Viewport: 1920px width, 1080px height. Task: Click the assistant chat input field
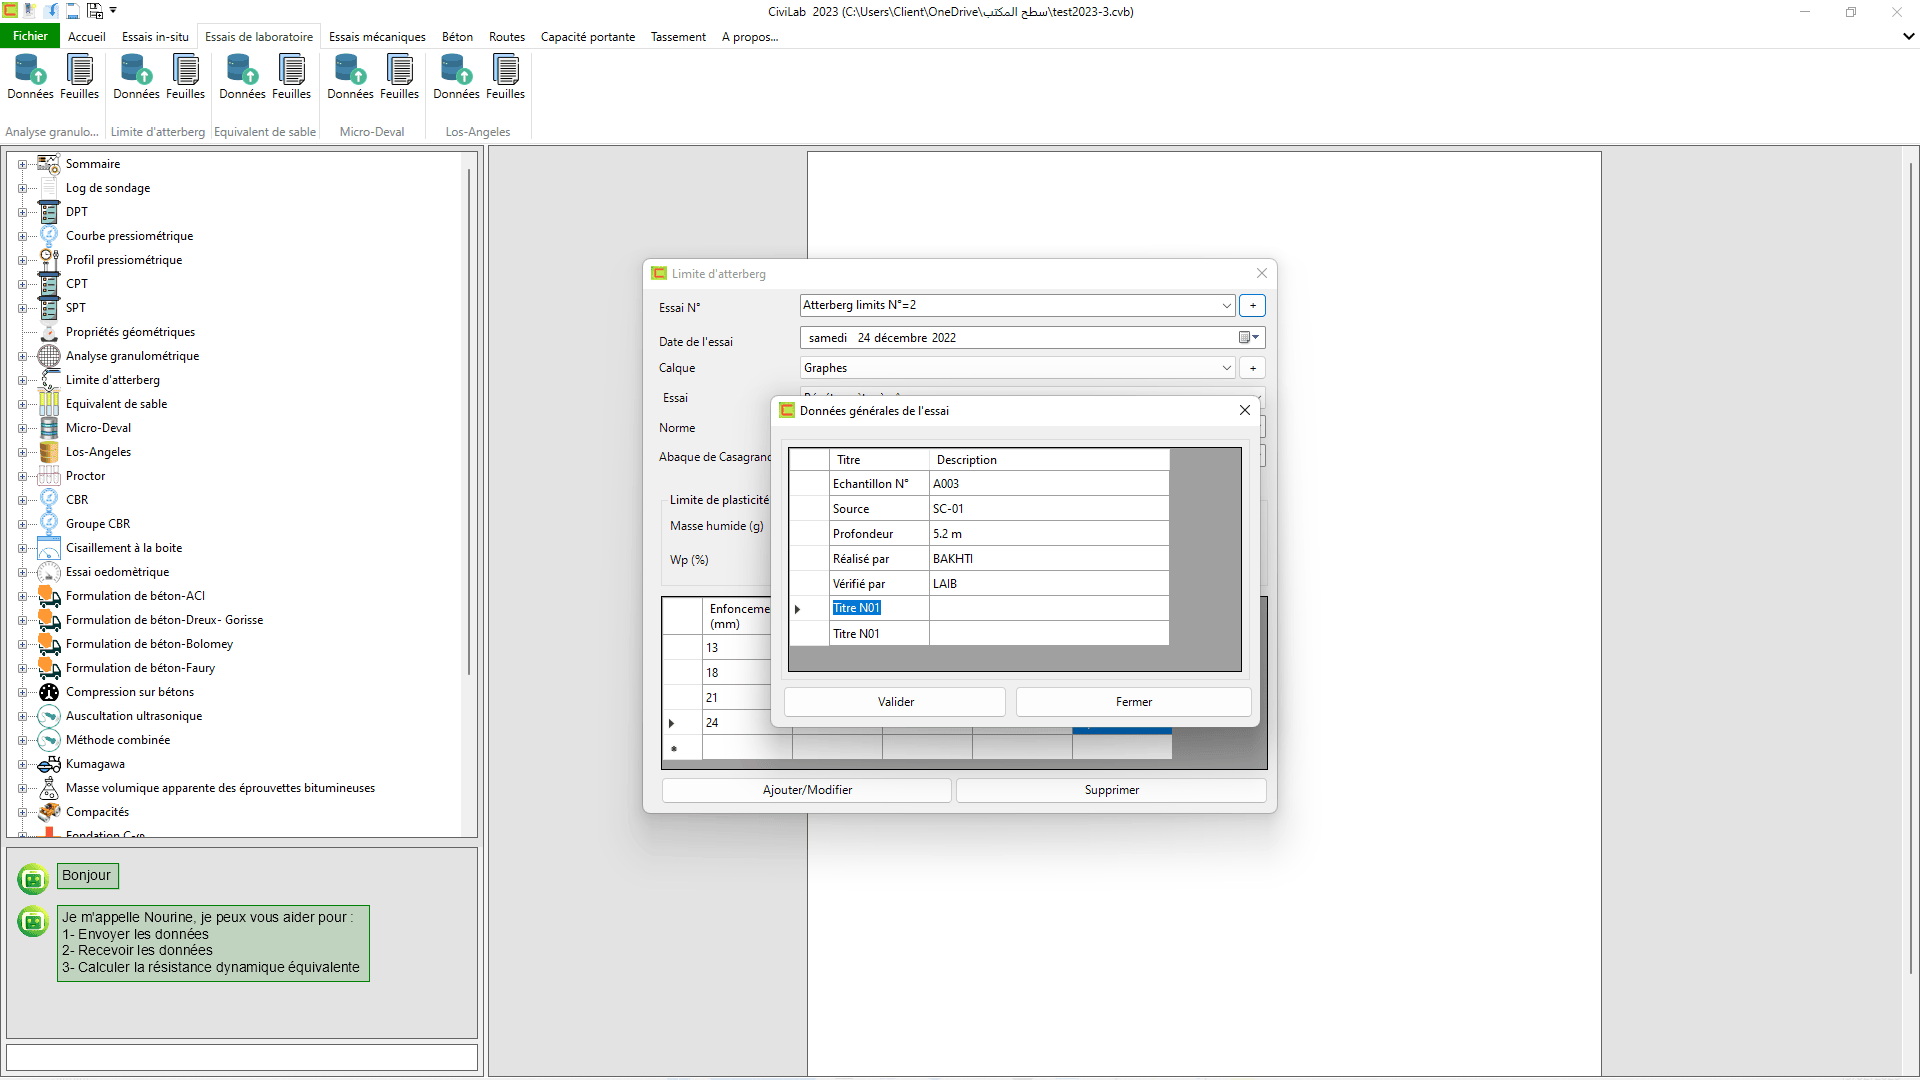242,1058
